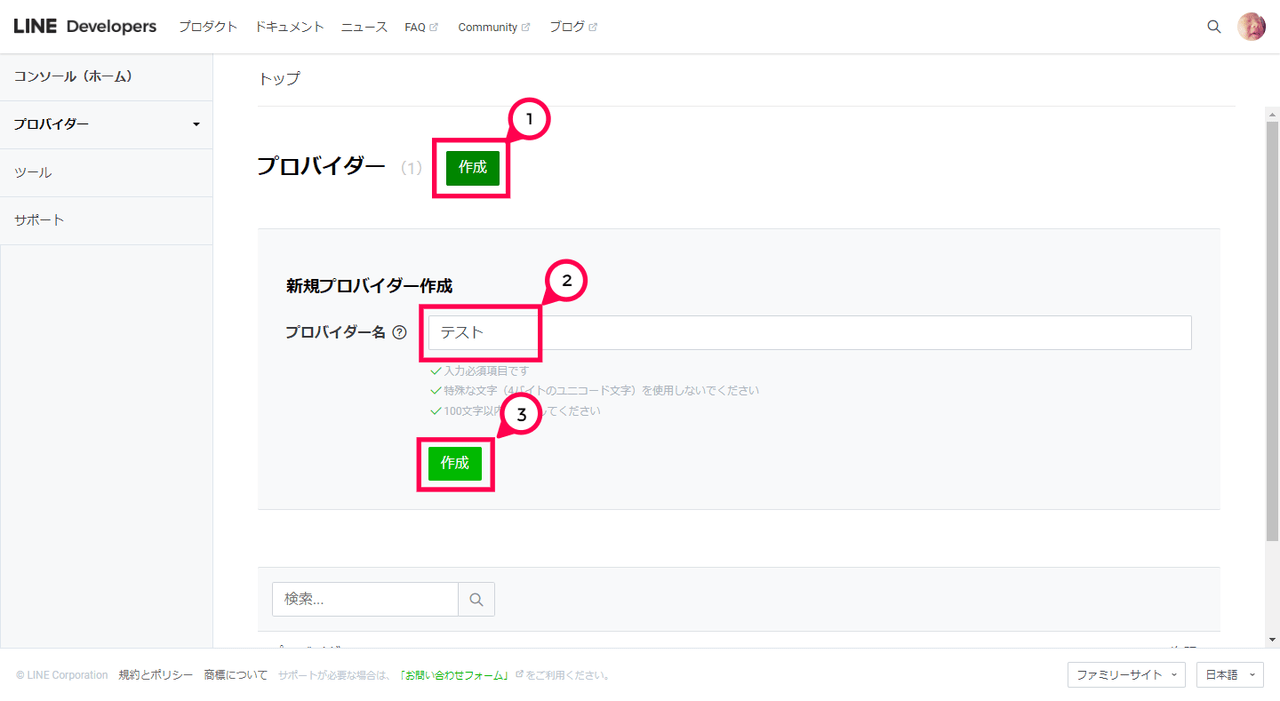Click the help icon beside プロバイダー名
The width and height of the screenshot is (1280, 701).
(x=400, y=333)
